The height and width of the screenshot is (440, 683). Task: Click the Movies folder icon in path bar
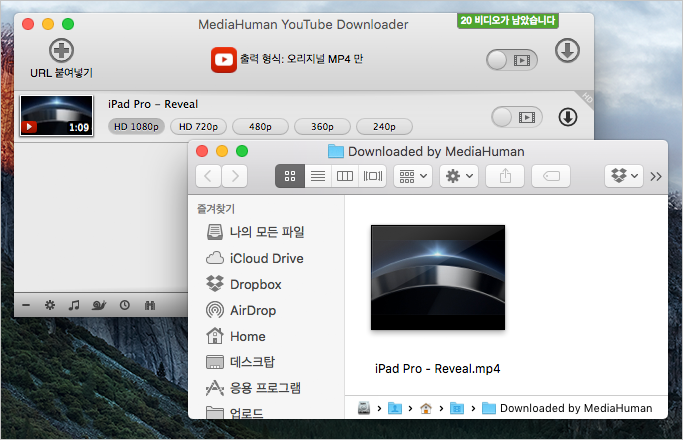(457, 408)
